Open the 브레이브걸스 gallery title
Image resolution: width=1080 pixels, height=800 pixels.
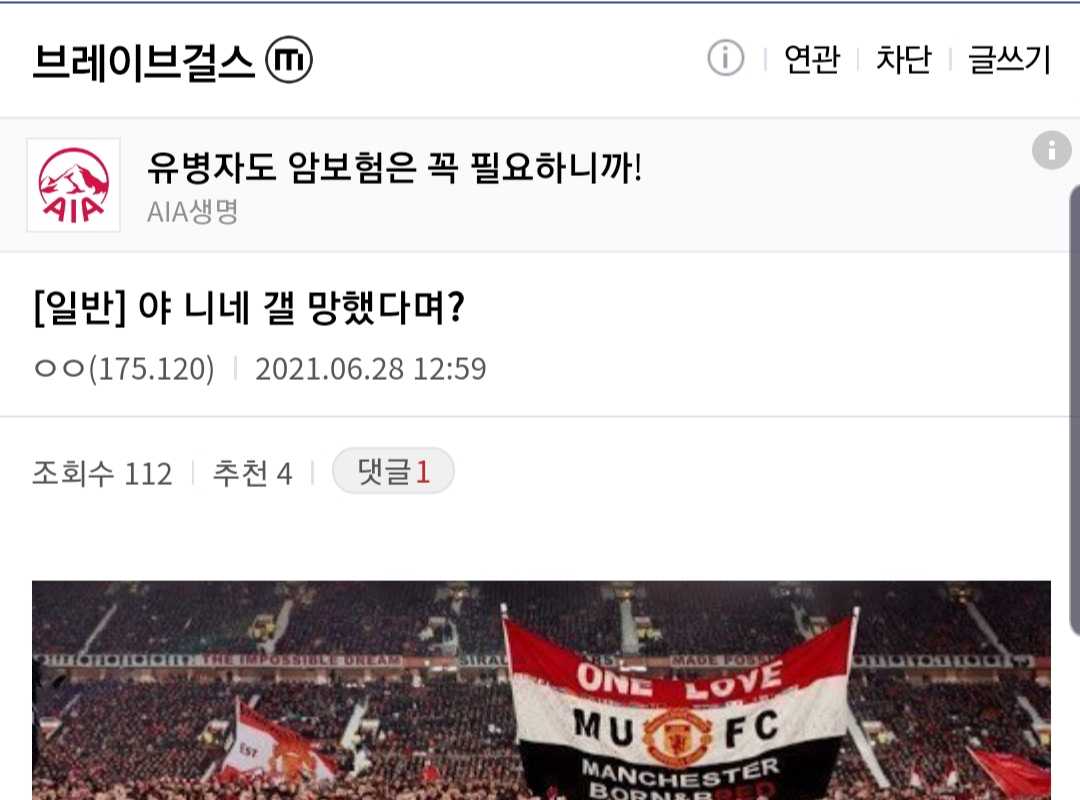click(144, 61)
